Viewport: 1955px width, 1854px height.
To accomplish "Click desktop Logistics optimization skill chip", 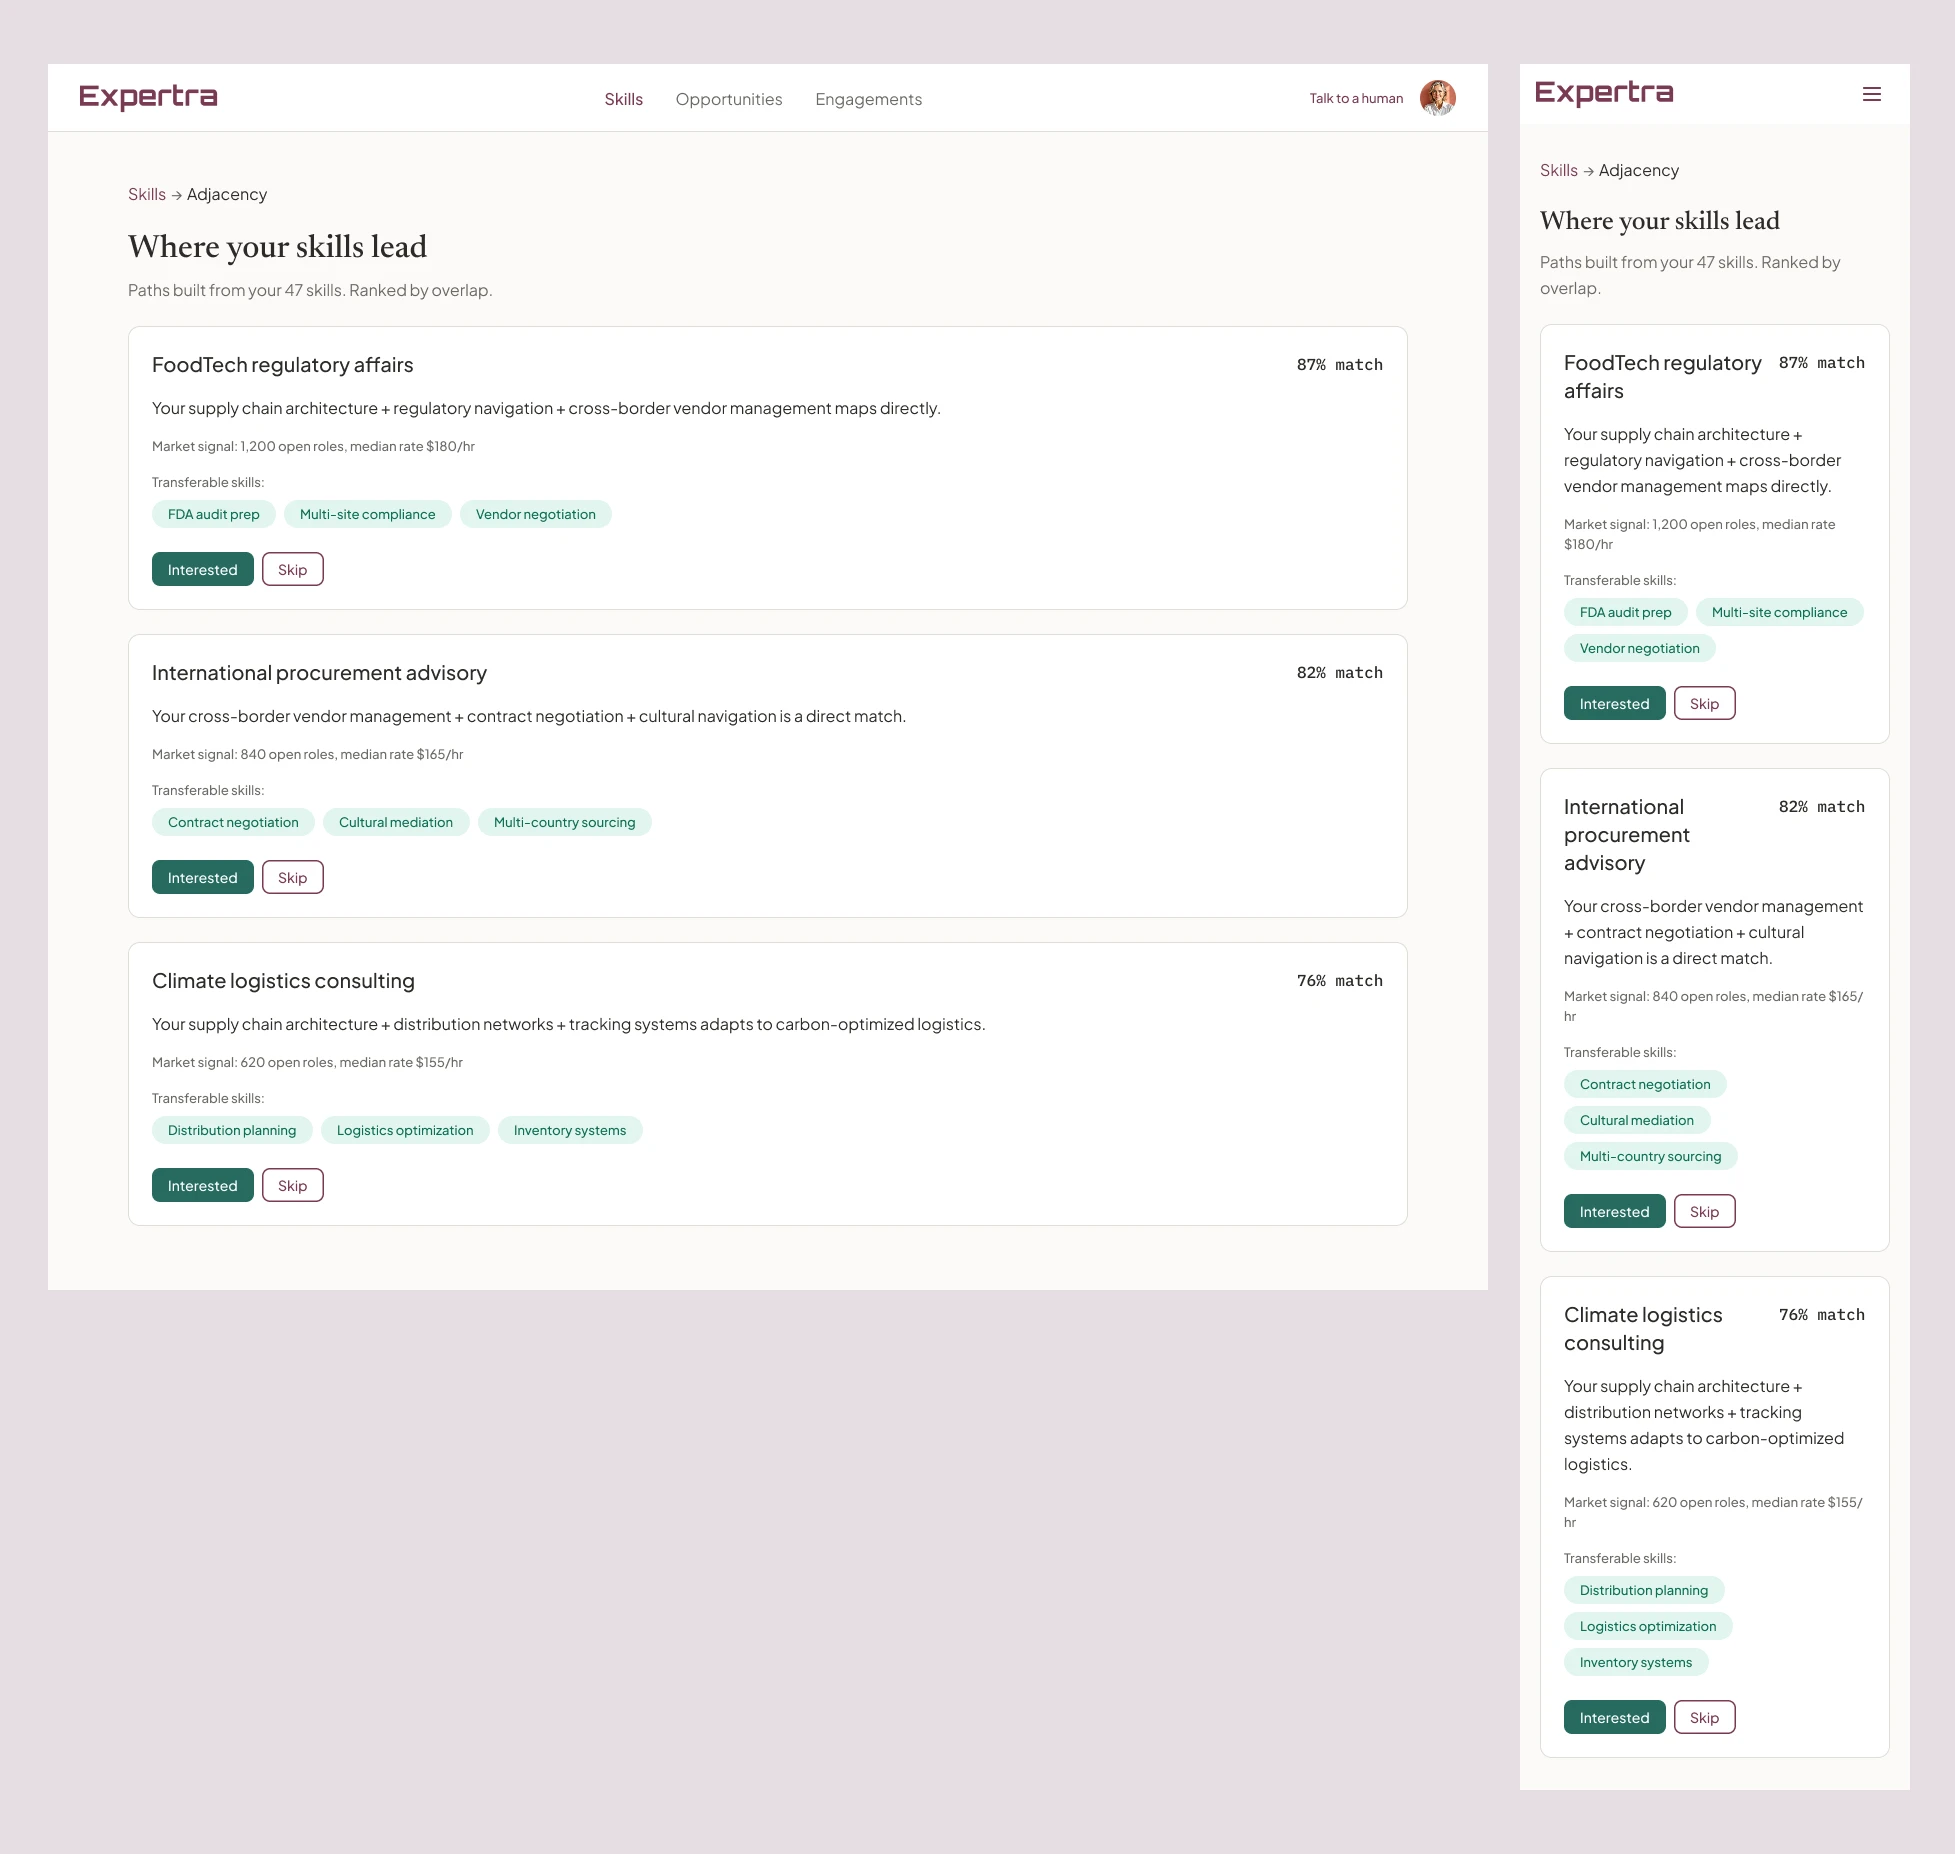I will (x=404, y=1130).
